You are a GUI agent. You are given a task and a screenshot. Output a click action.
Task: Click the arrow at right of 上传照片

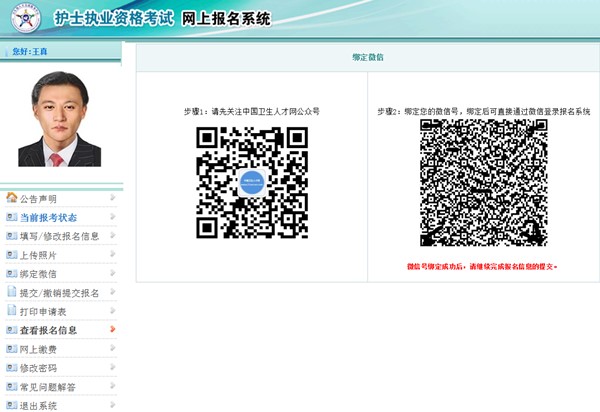pos(112,254)
